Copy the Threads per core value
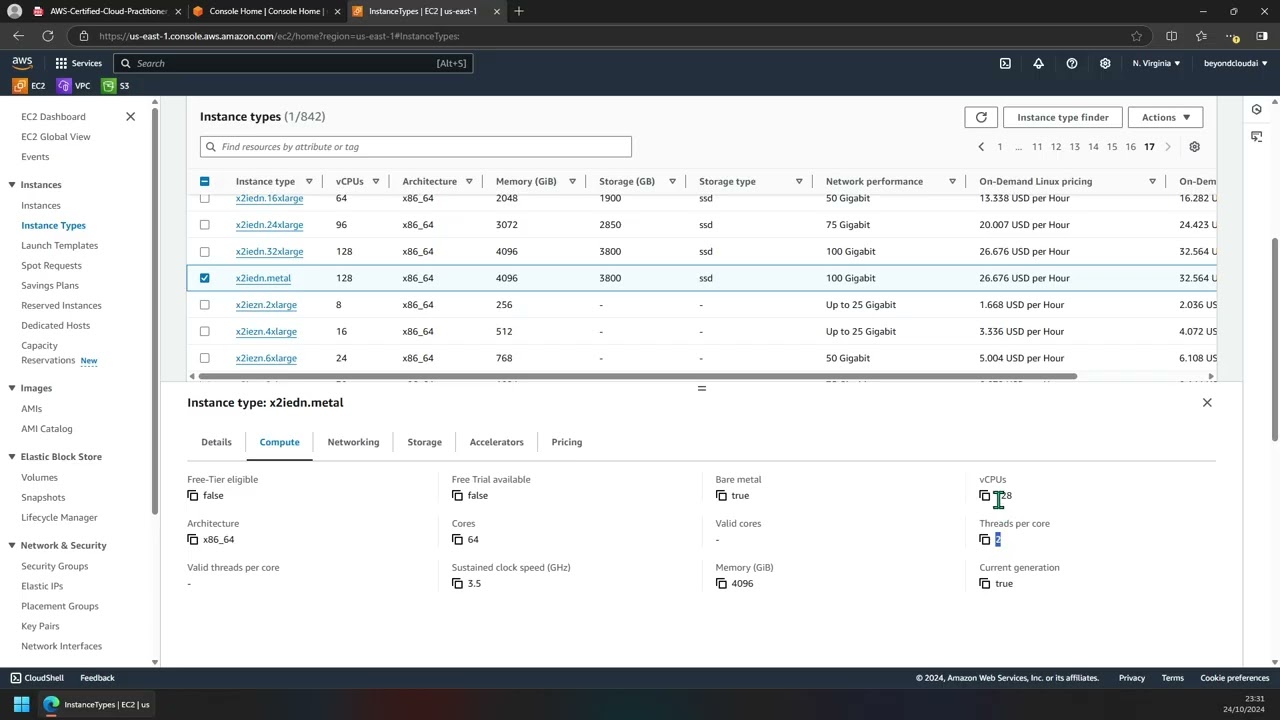This screenshot has width=1280, height=720. coord(985,540)
